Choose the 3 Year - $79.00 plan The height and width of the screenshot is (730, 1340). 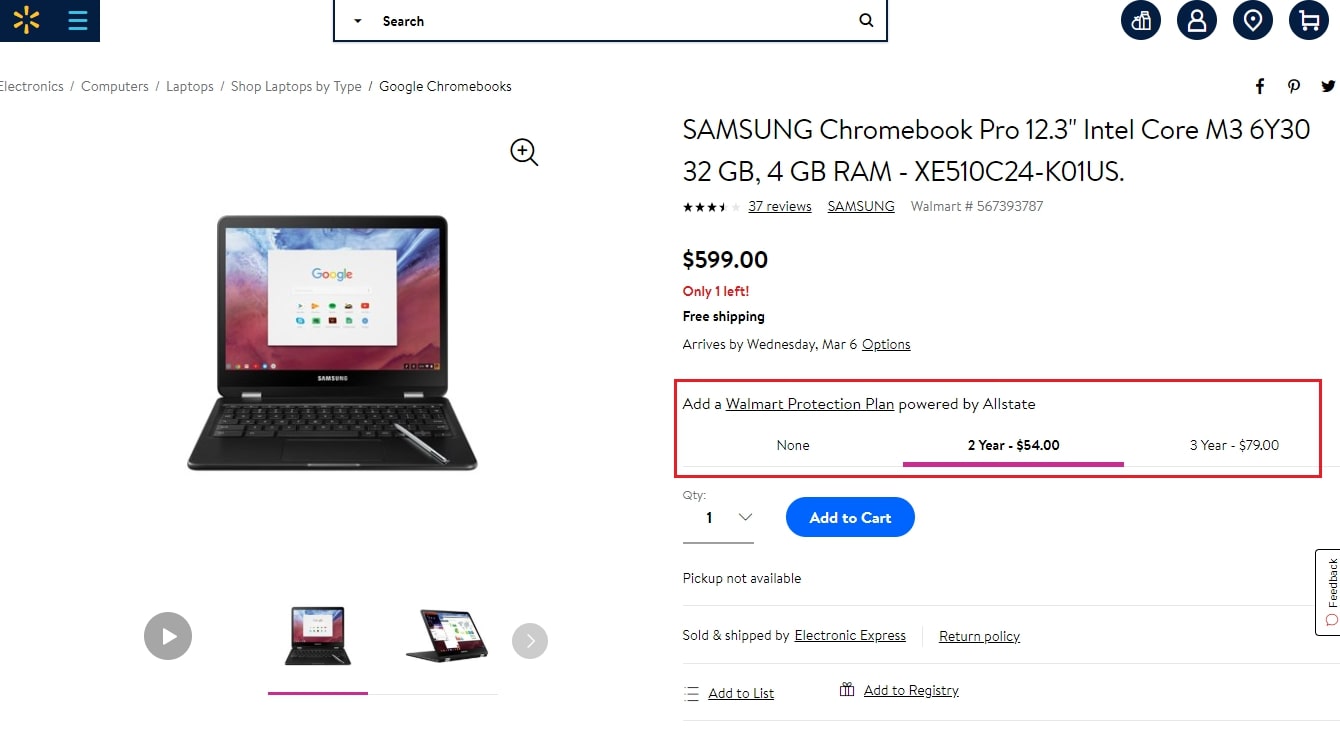pyautogui.click(x=1234, y=445)
